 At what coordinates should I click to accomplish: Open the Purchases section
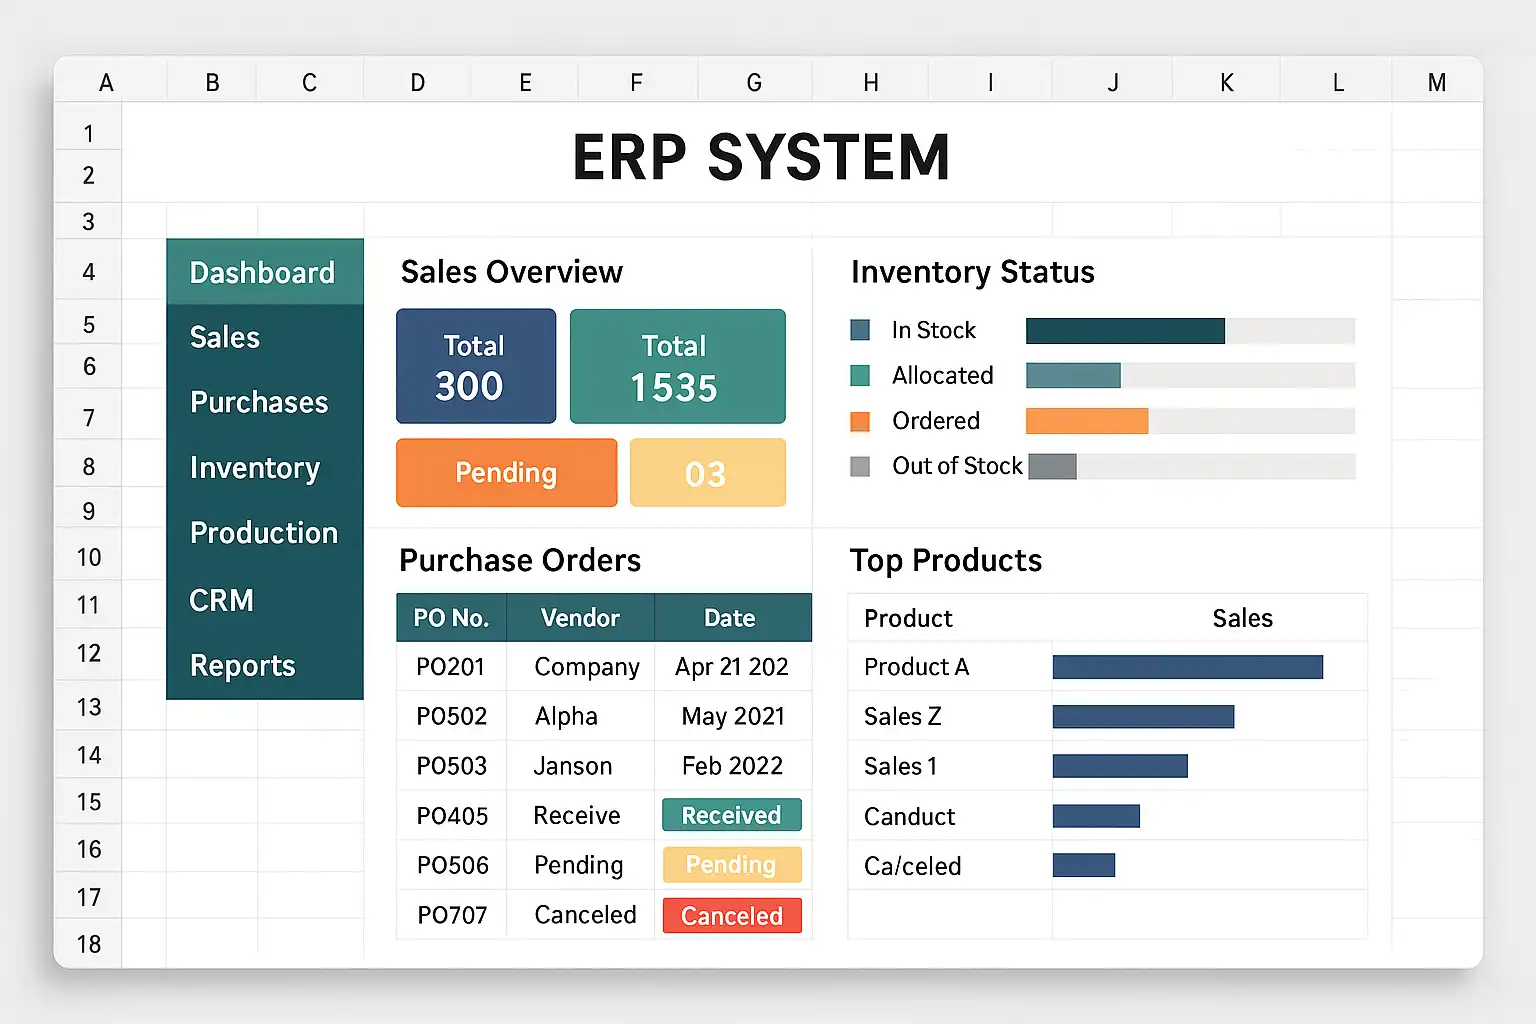pos(259,402)
